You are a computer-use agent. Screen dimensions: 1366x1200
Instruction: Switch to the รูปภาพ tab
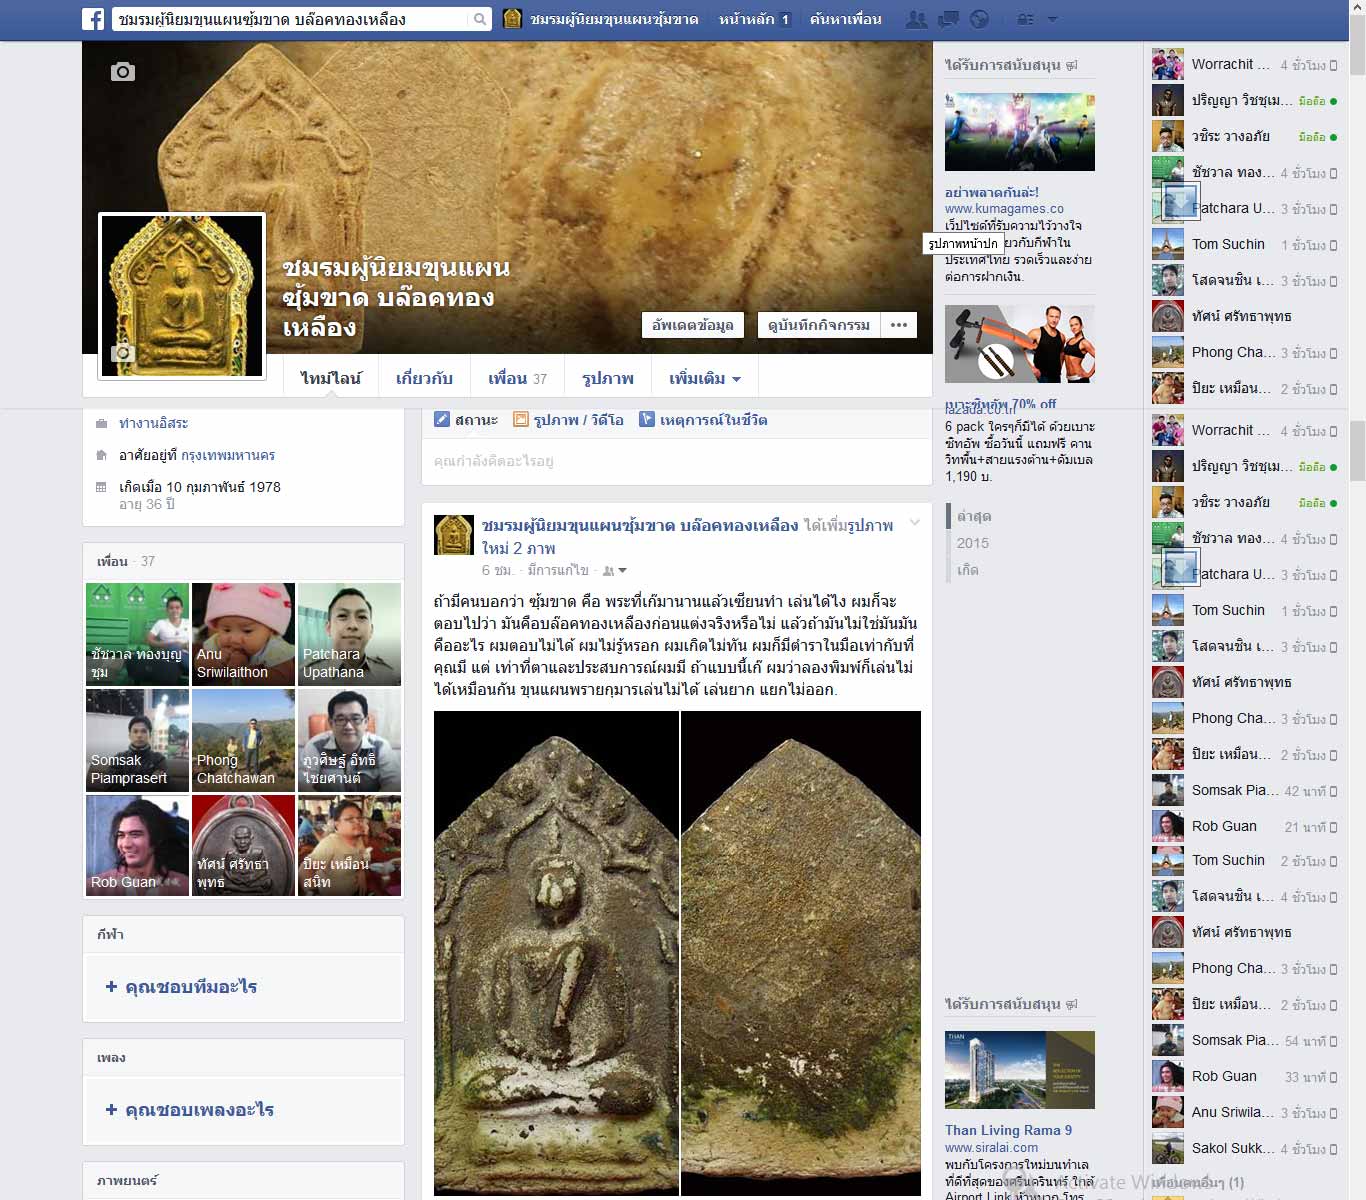click(x=608, y=379)
